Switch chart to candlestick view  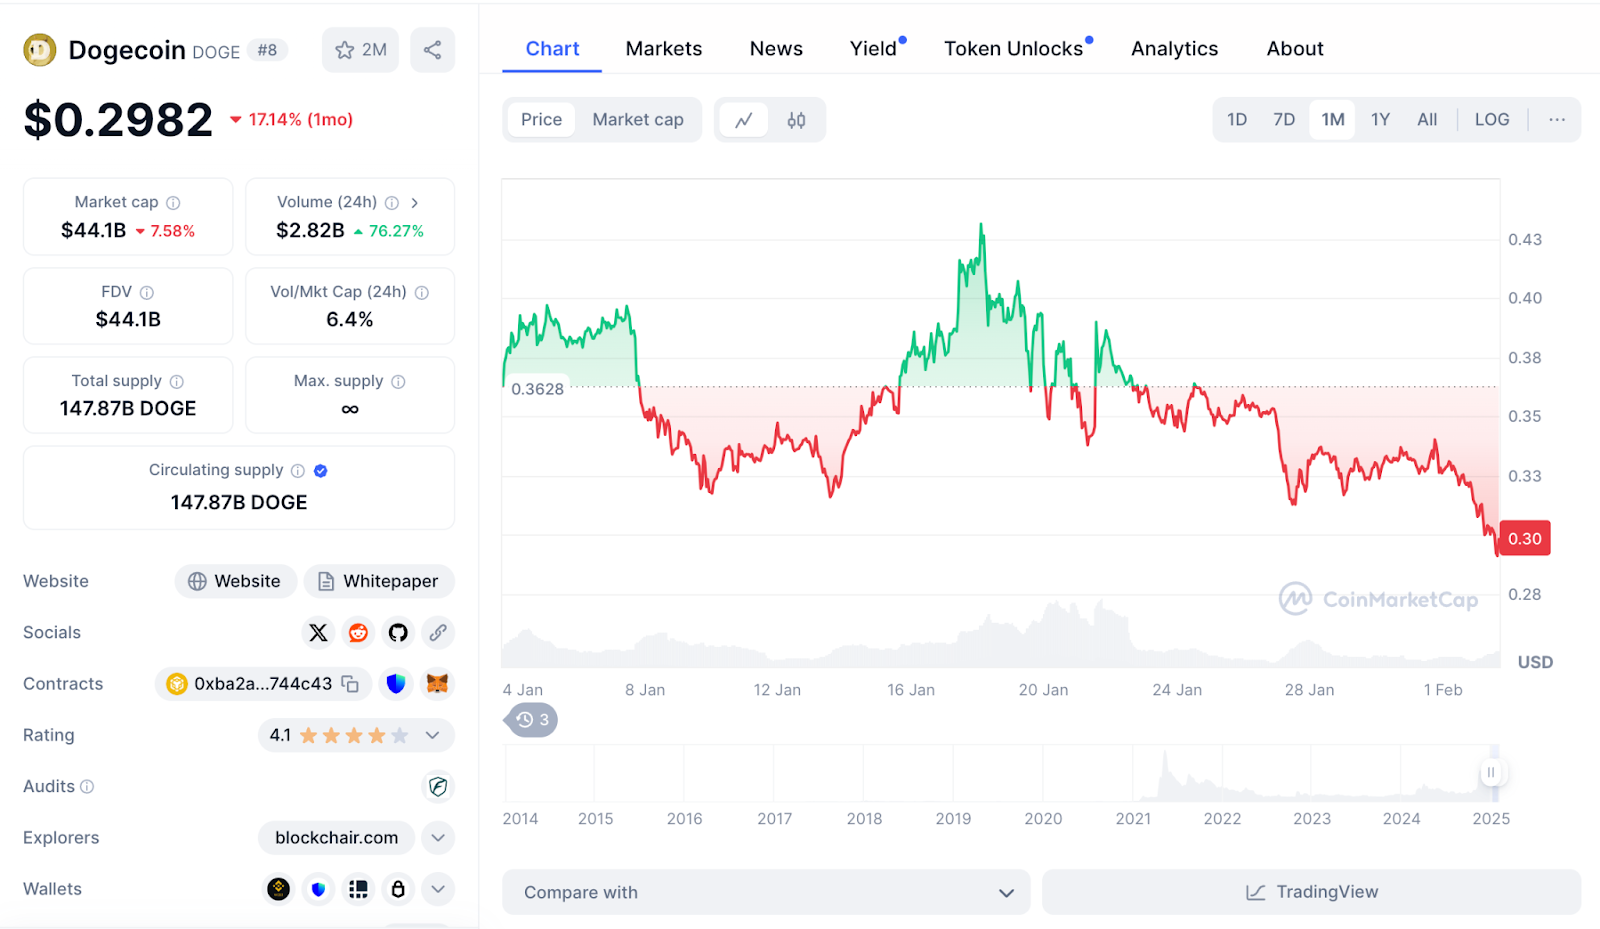796,120
